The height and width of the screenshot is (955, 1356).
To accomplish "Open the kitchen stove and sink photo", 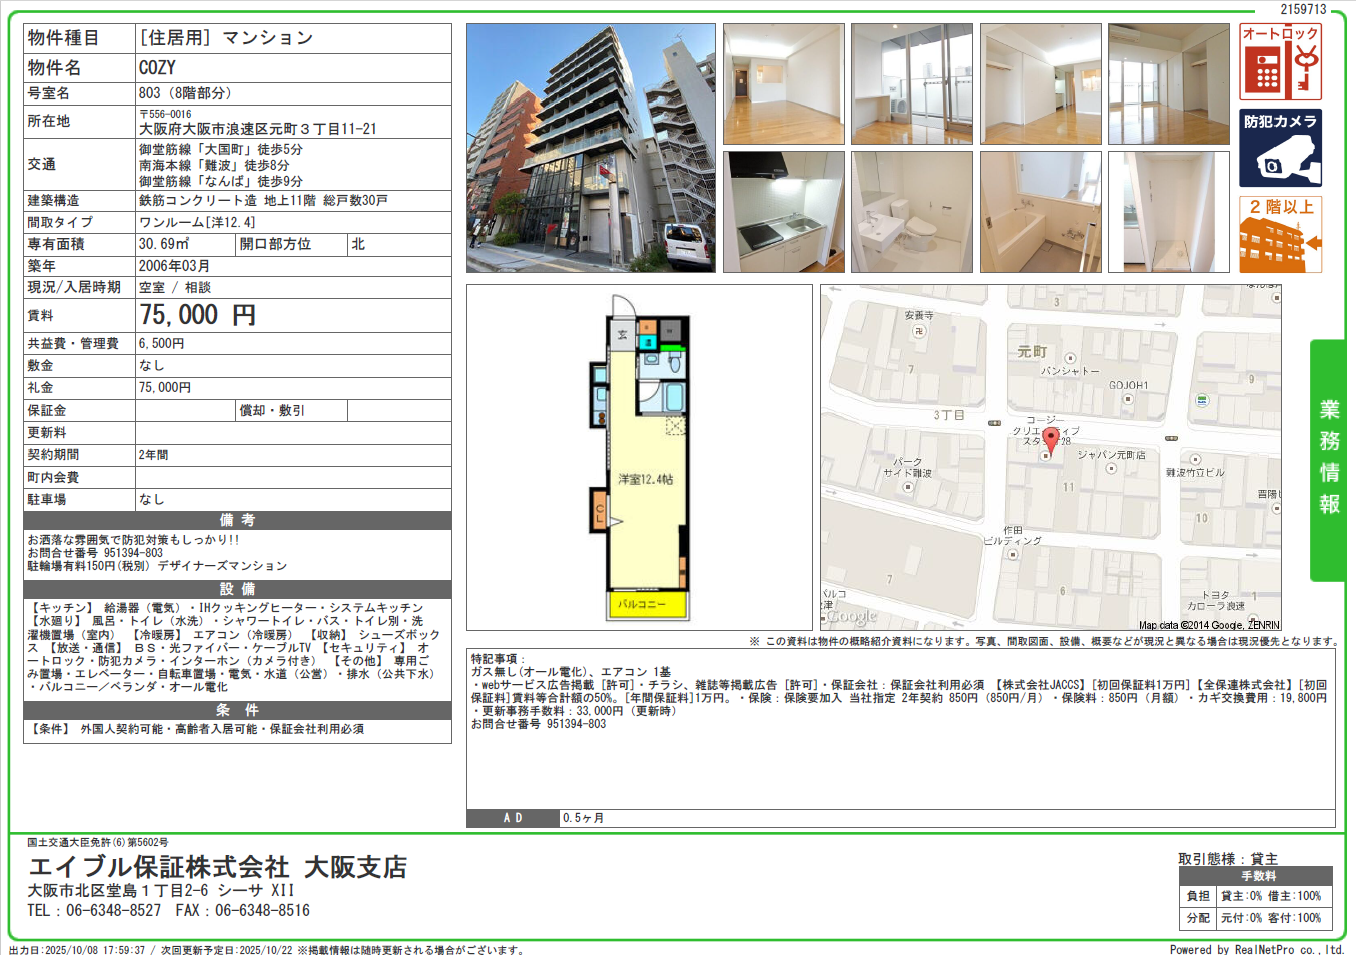I will [x=783, y=212].
